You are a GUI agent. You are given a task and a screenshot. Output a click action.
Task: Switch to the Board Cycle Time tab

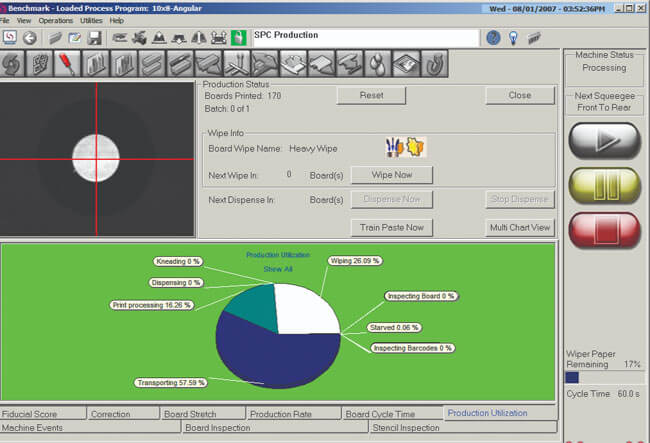[x=379, y=413]
